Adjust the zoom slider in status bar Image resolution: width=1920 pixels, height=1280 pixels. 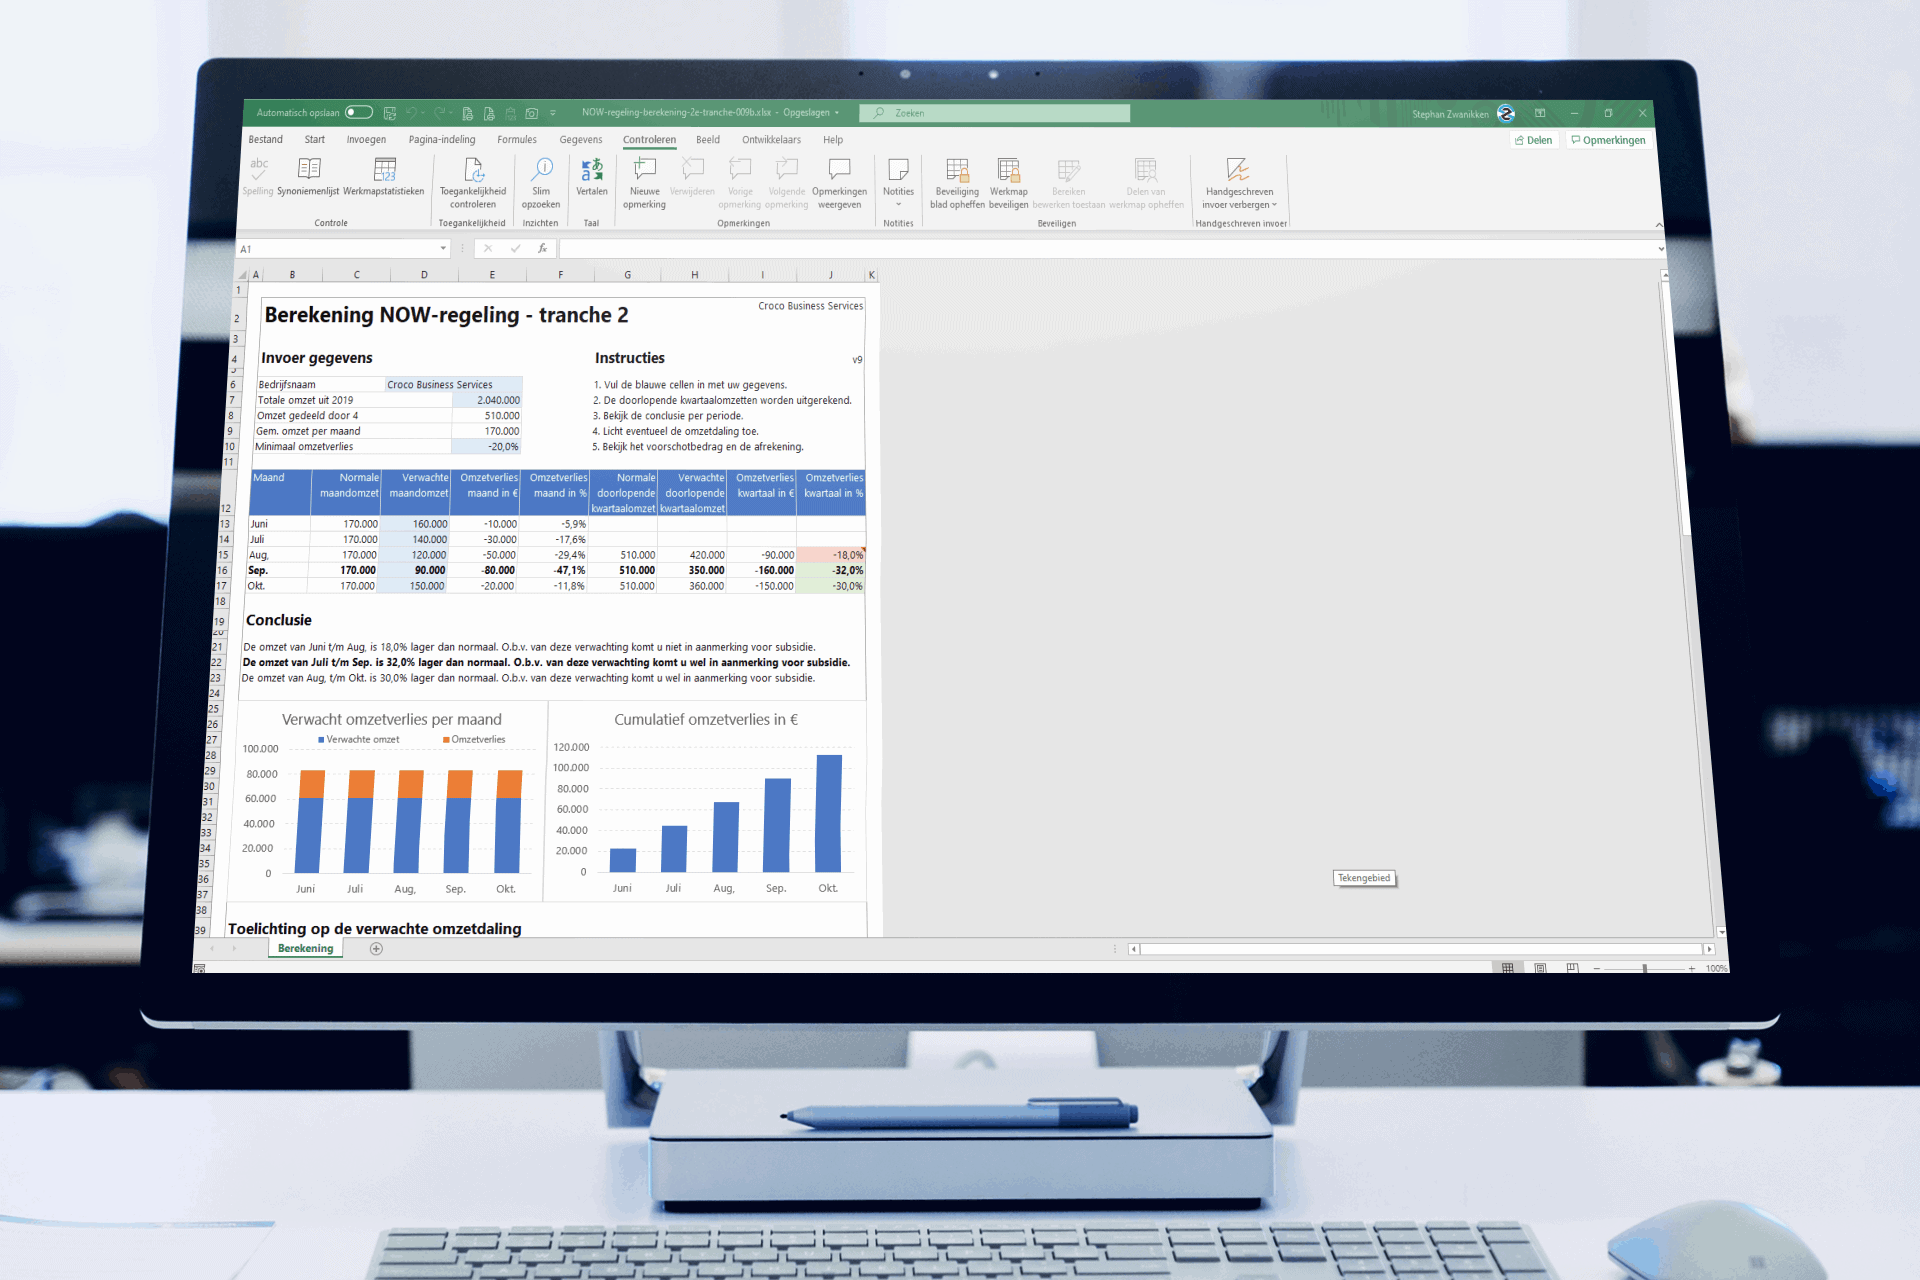pyautogui.click(x=1644, y=968)
